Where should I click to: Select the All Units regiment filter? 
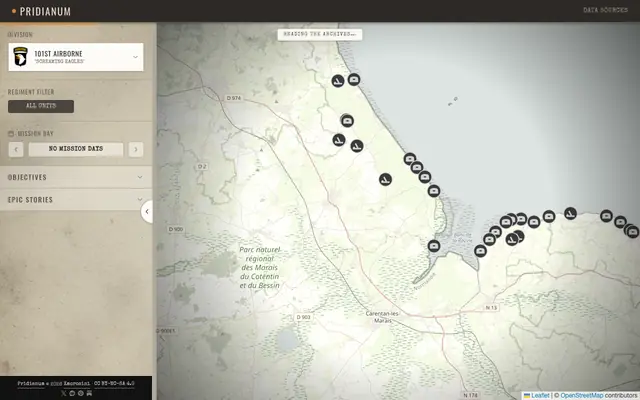tap(41, 106)
